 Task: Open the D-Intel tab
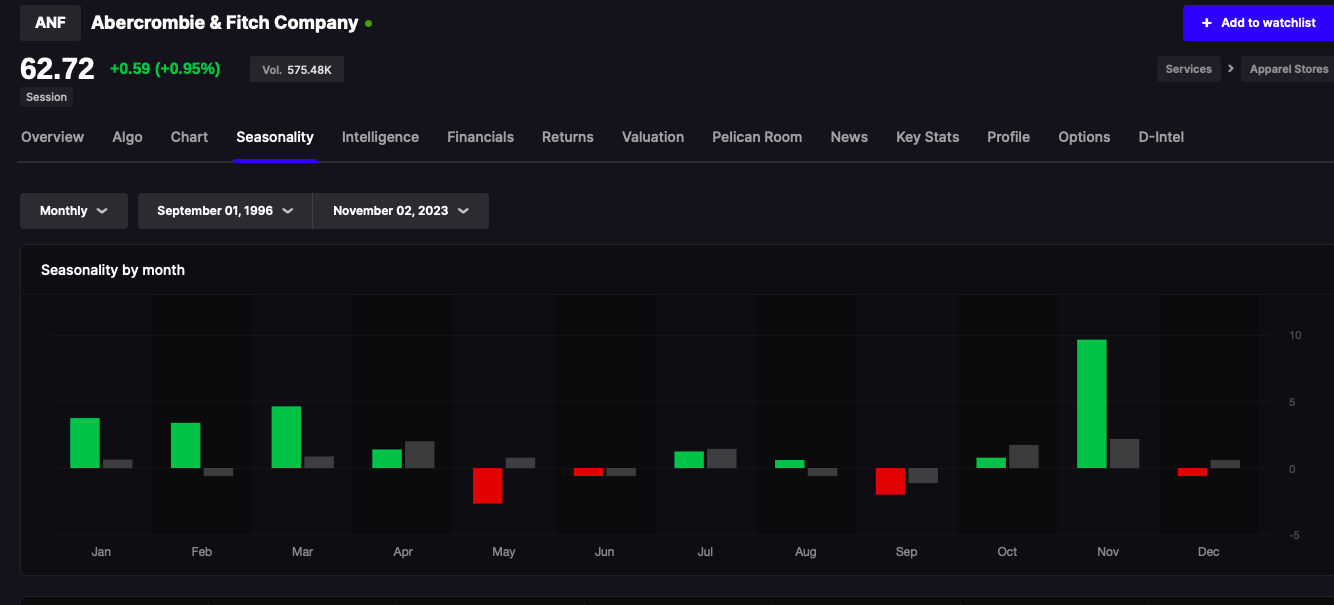click(1161, 137)
